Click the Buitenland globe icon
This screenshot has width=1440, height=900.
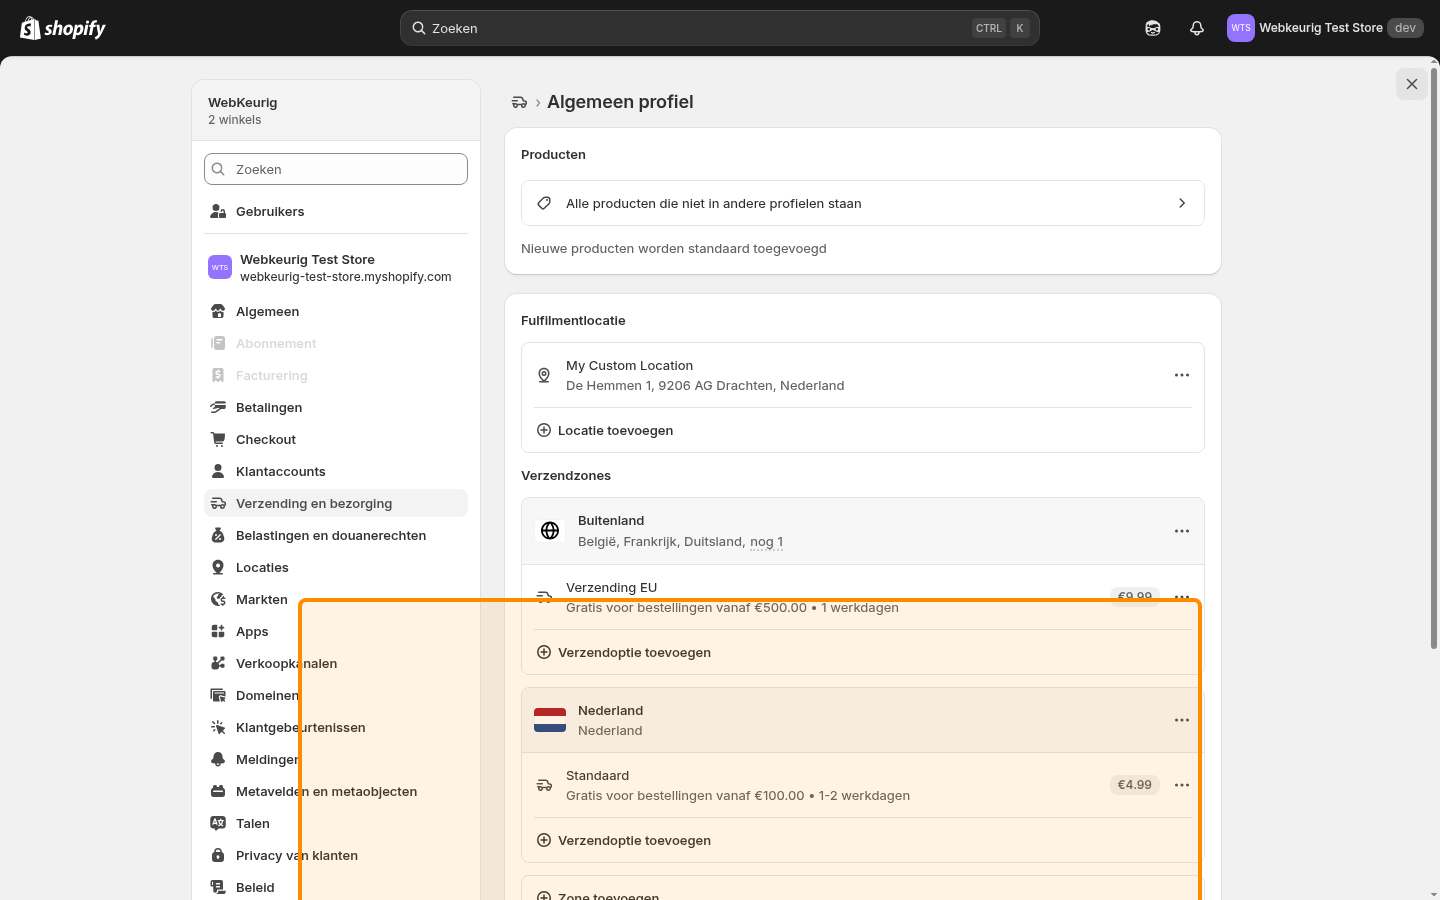pyautogui.click(x=550, y=531)
